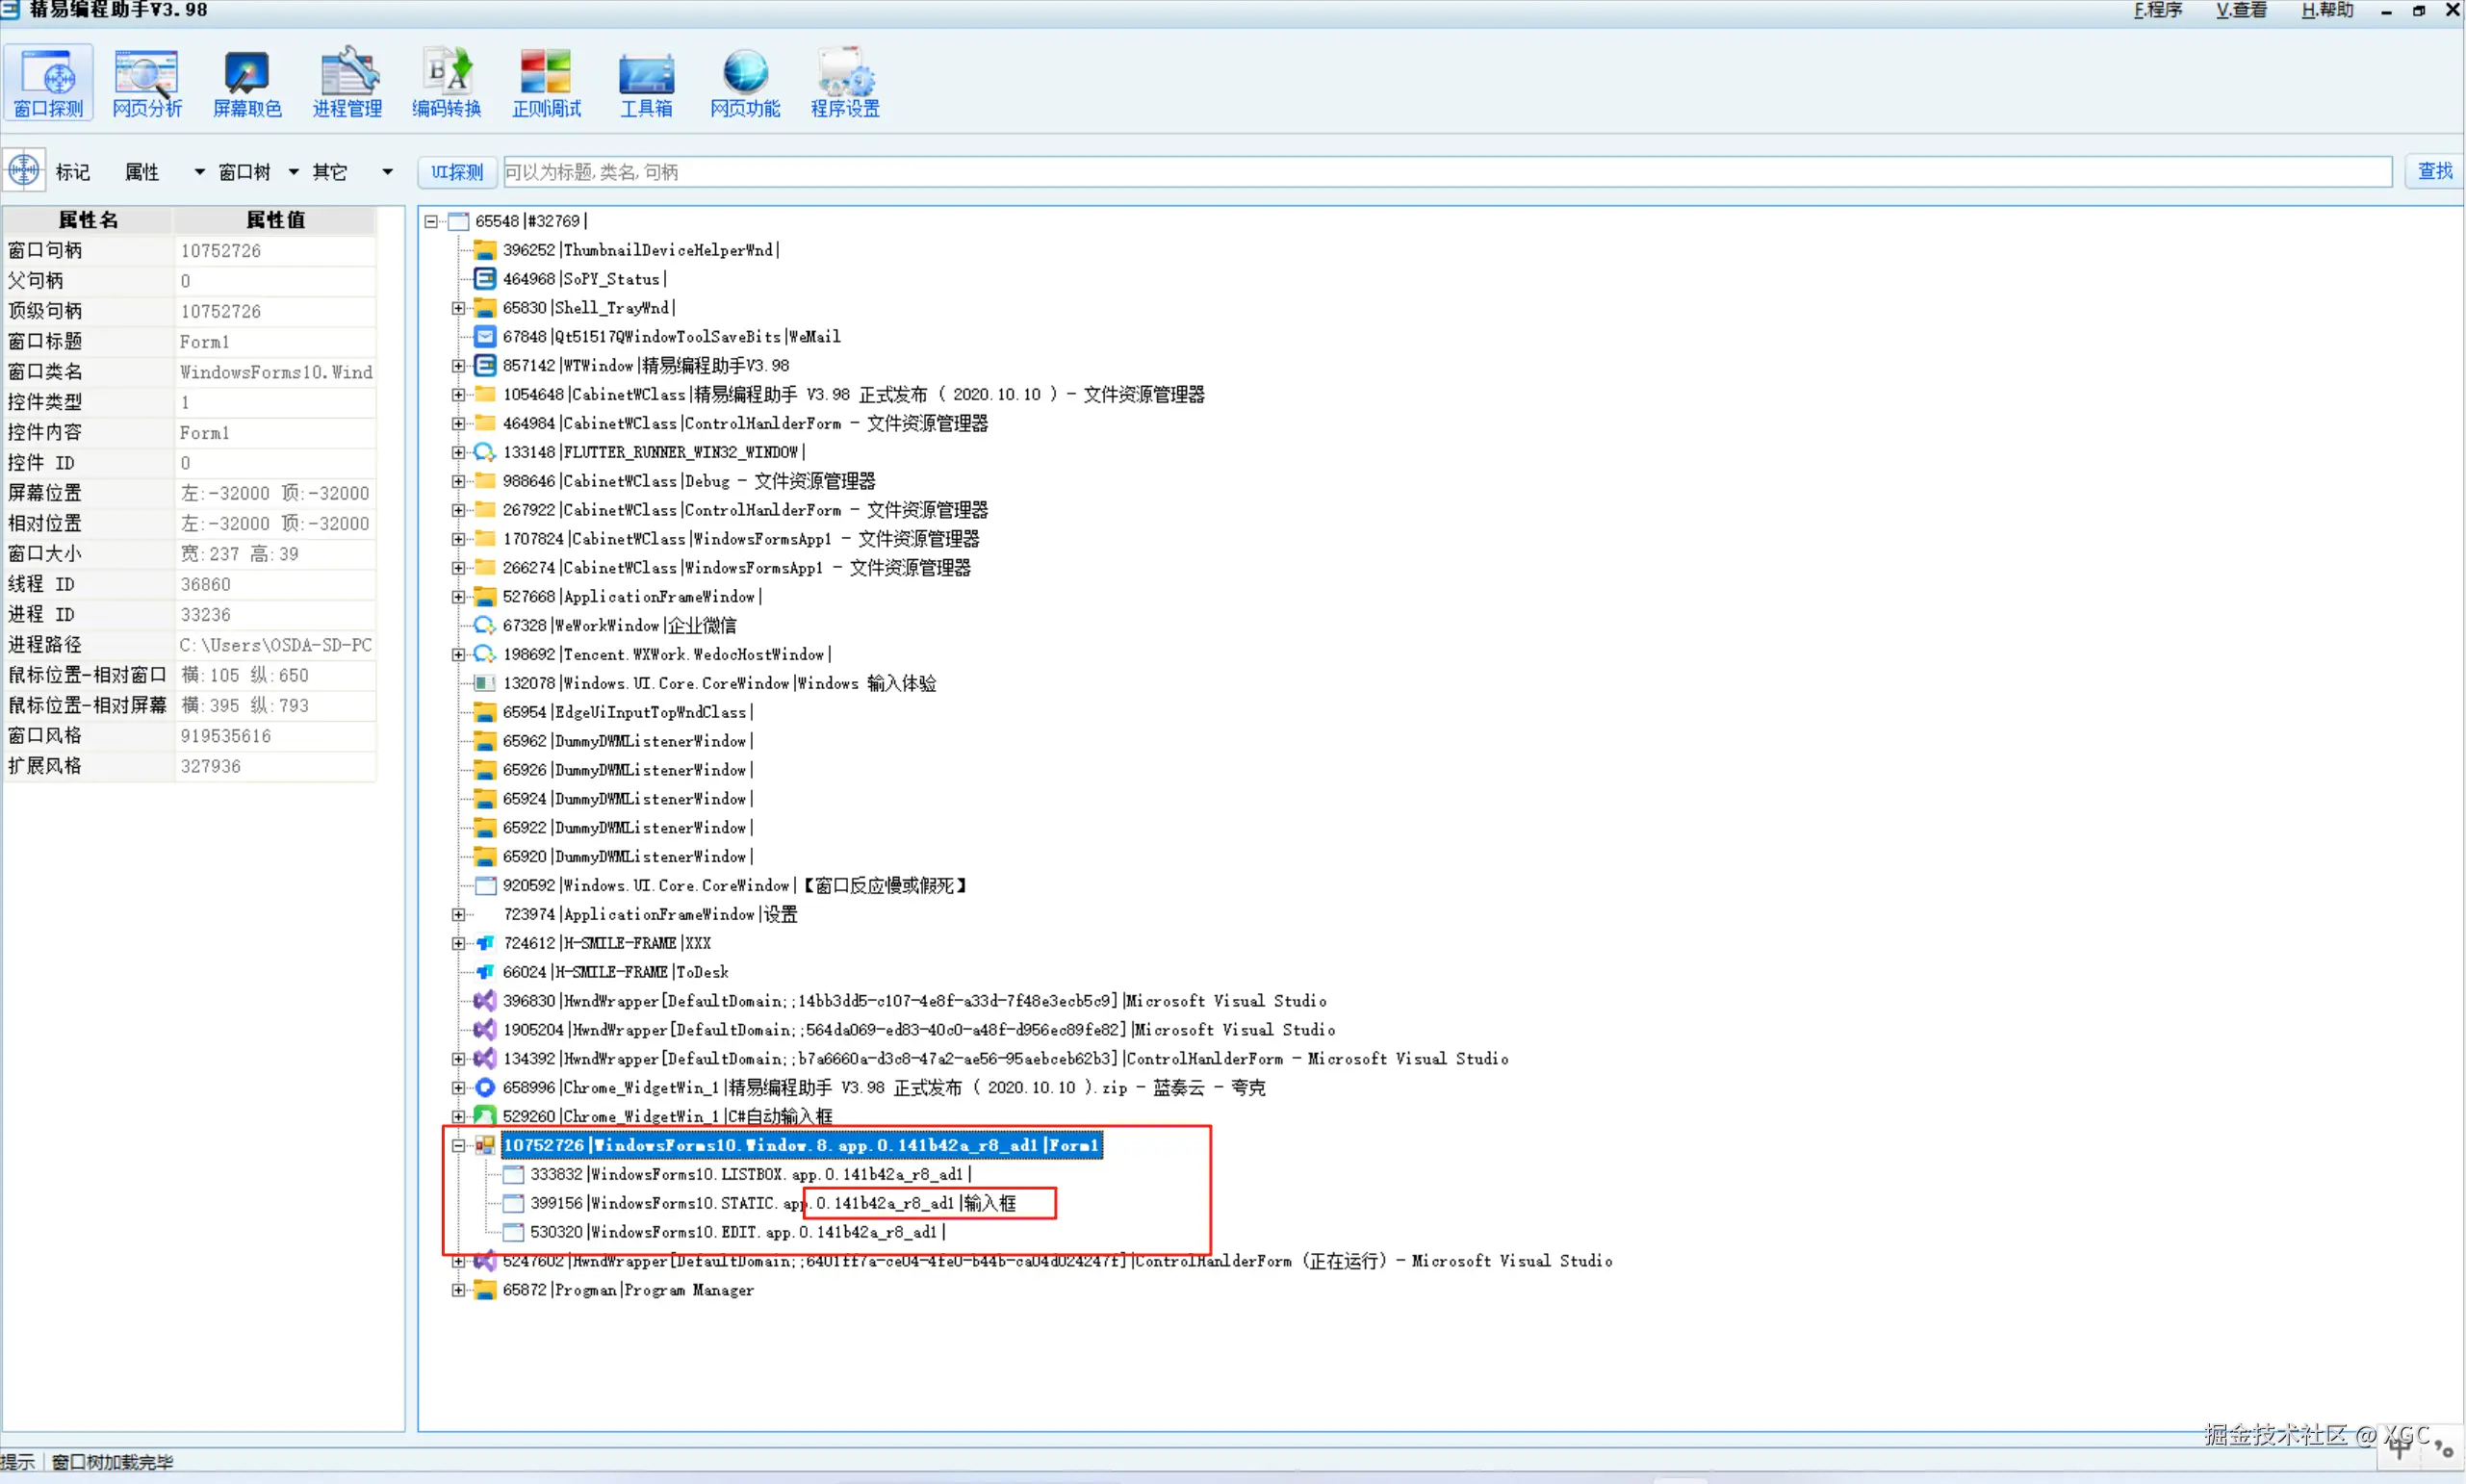2466x1484 pixels.
Task: Open the 工具箱 toolbox
Action: pos(646,83)
